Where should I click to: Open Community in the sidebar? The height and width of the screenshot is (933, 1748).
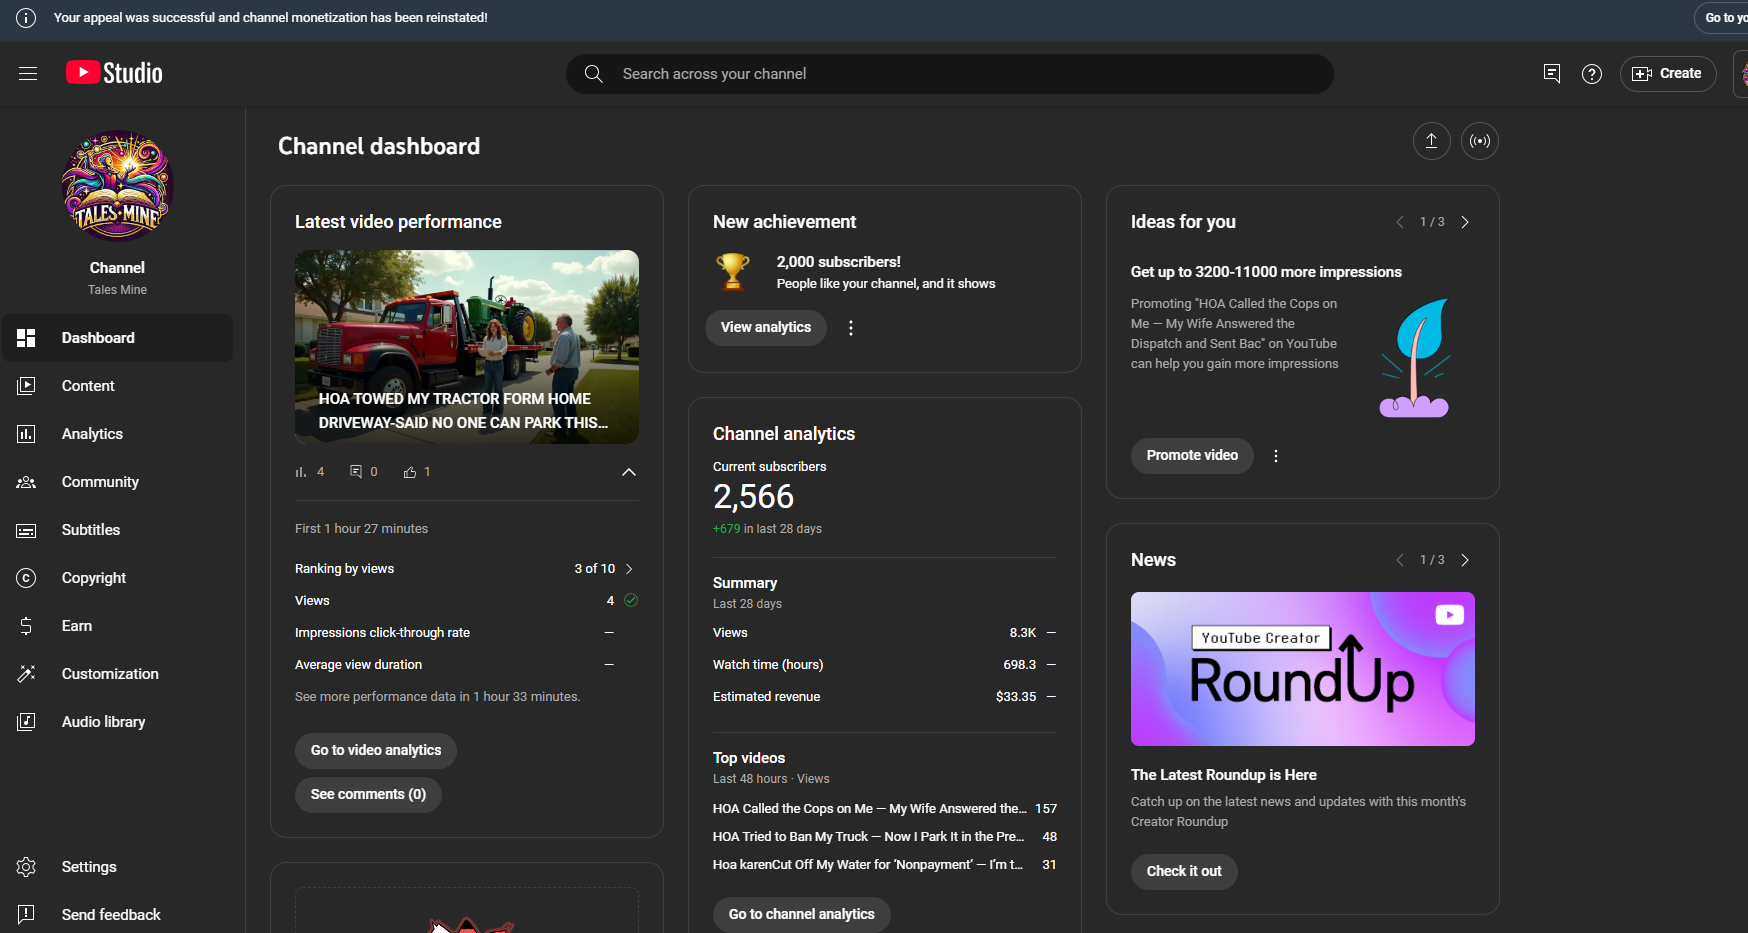tap(117, 482)
